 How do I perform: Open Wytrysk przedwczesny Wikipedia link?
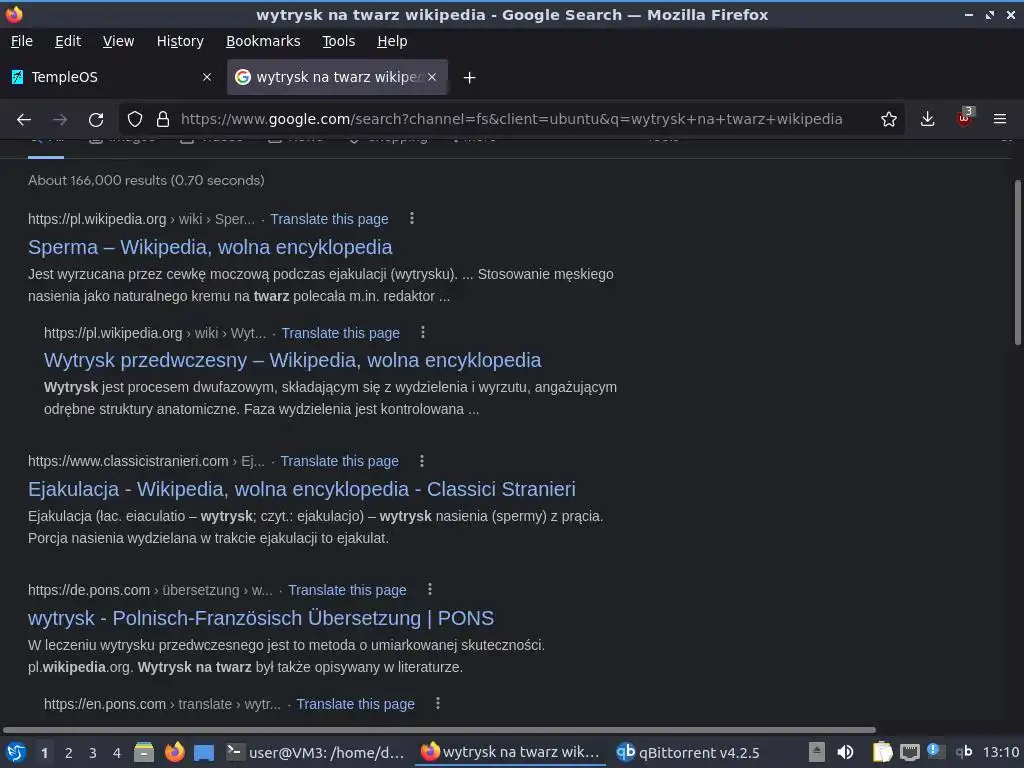point(292,360)
